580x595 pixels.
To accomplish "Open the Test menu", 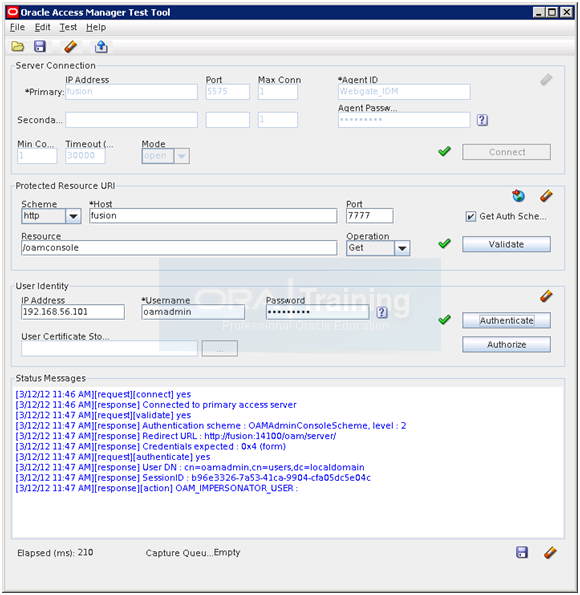I will pos(68,27).
